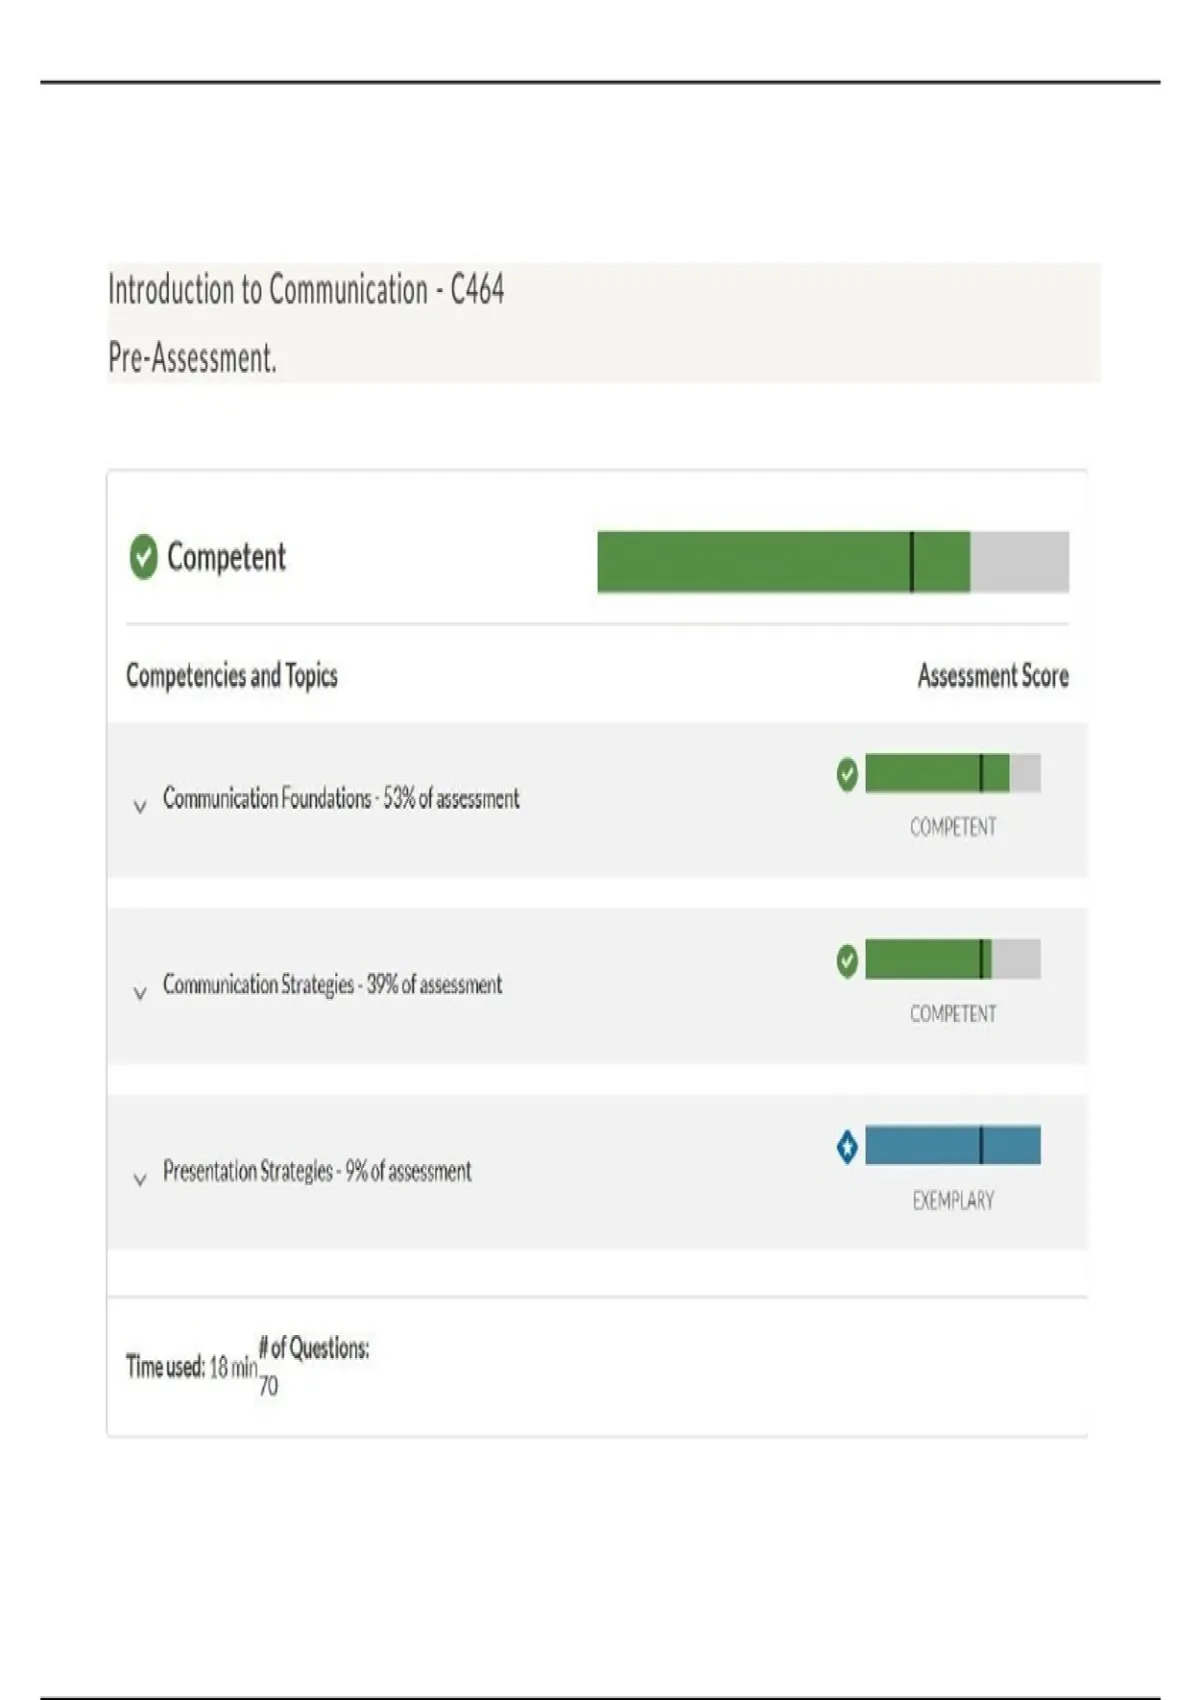Click the green checkmark beside overall Competent

[144, 557]
